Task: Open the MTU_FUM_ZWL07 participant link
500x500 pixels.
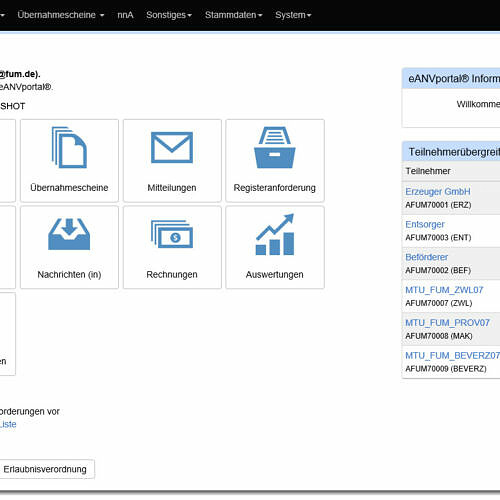Action: [x=444, y=290]
